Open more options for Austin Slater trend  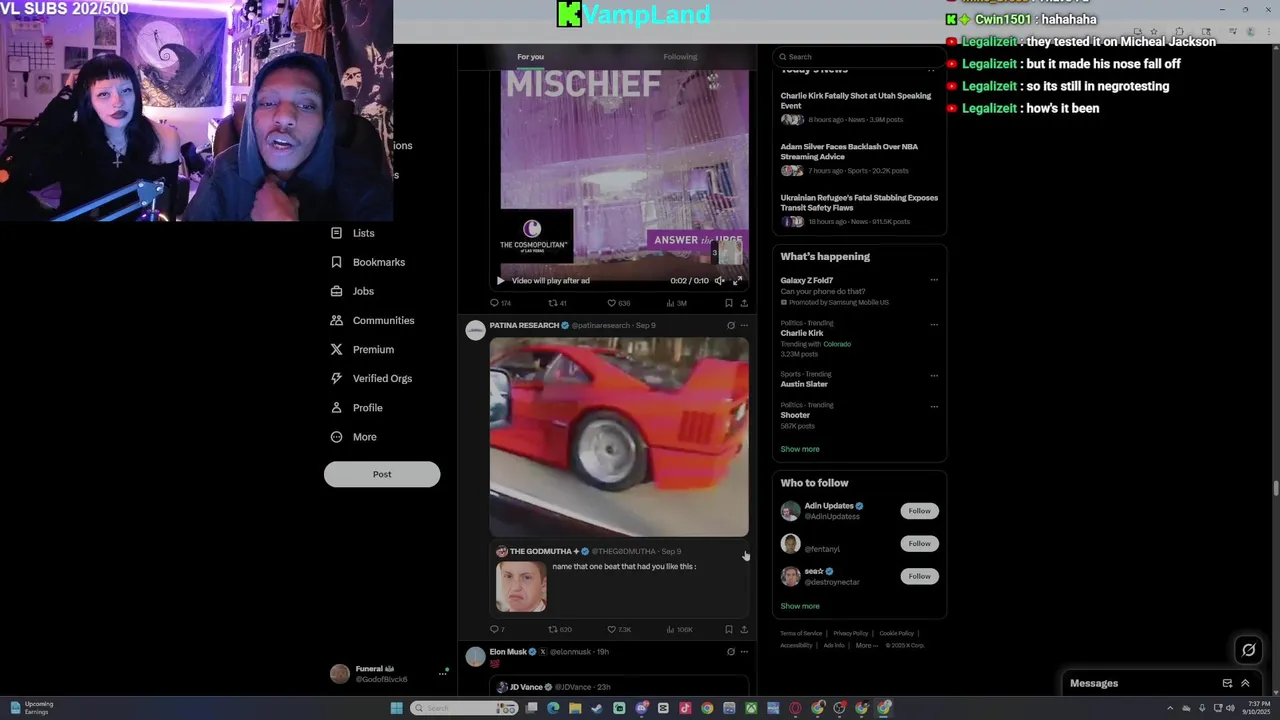coord(934,375)
